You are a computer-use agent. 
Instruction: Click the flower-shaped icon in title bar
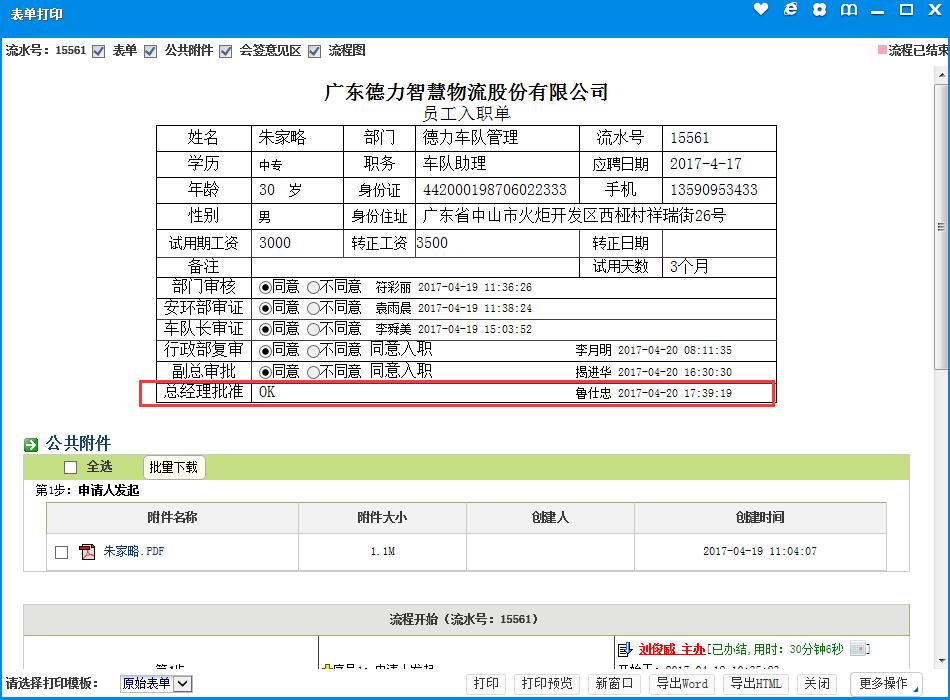click(820, 10)
